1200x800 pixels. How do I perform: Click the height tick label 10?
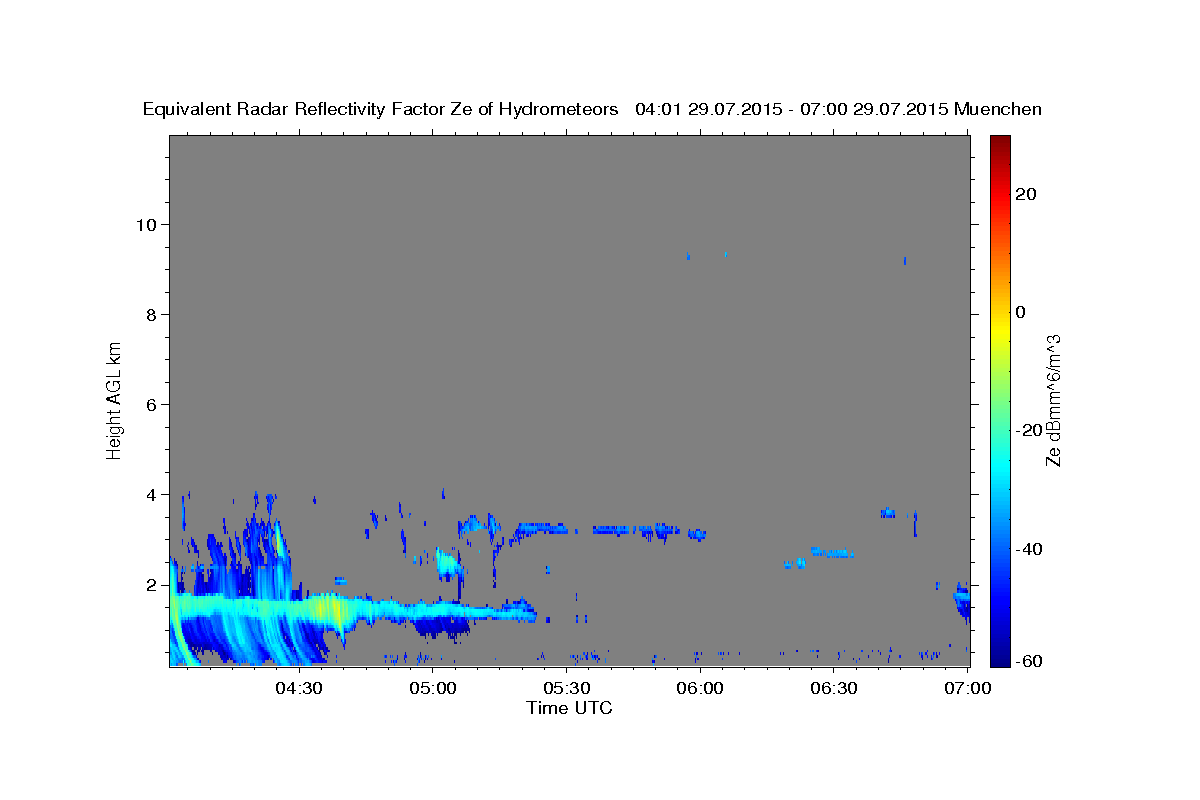(145, 224)
